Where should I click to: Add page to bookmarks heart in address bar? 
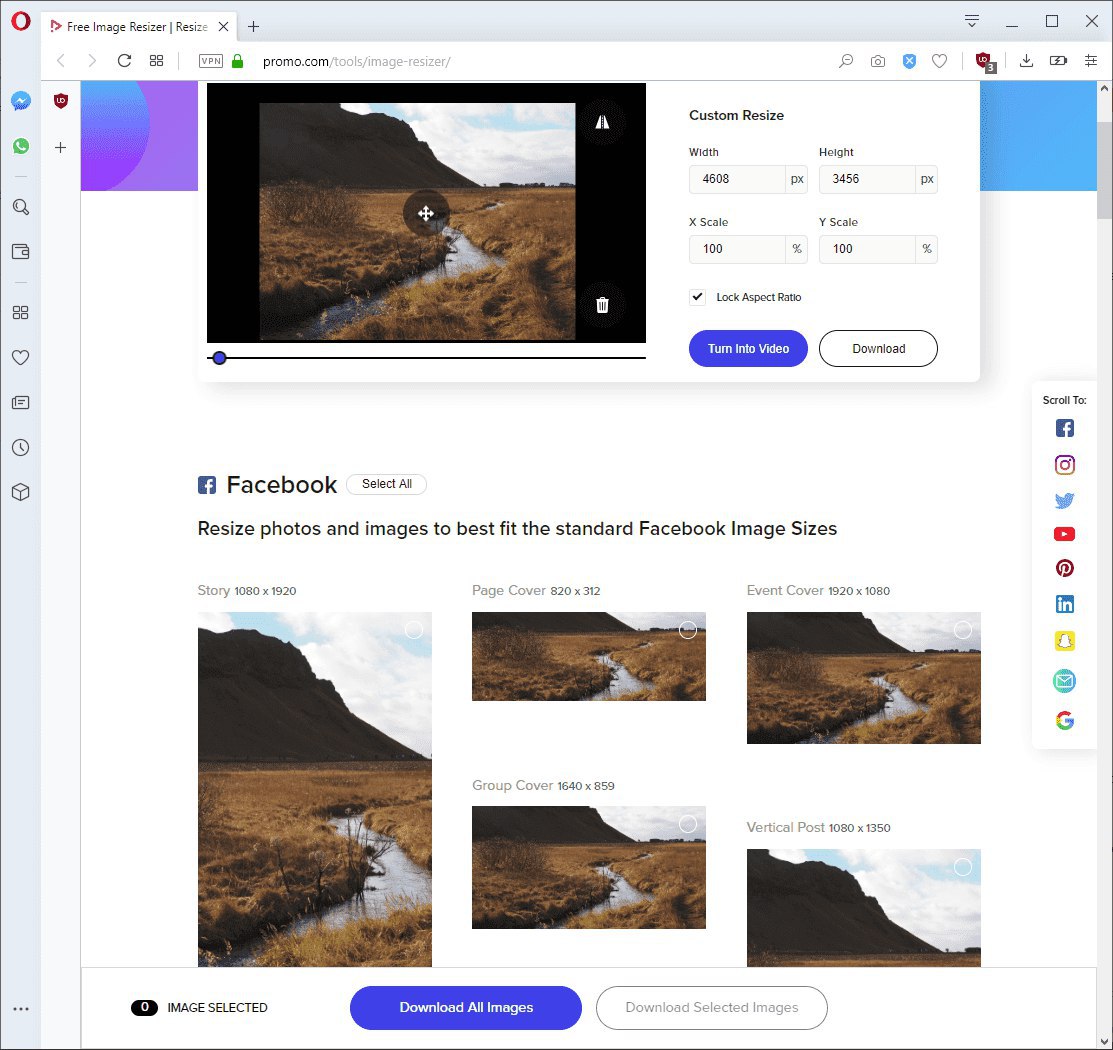pyautogui.click(x=939, y=61)
